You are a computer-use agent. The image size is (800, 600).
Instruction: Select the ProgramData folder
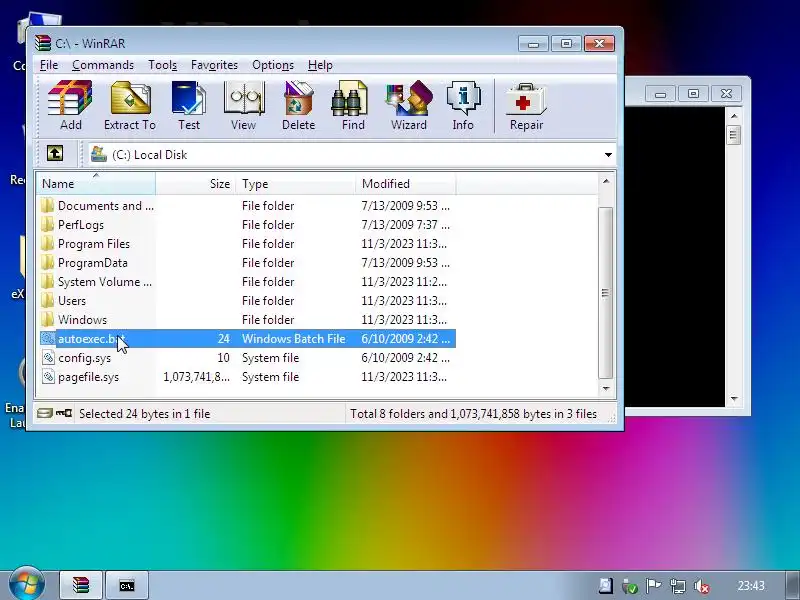click(93, 263)
